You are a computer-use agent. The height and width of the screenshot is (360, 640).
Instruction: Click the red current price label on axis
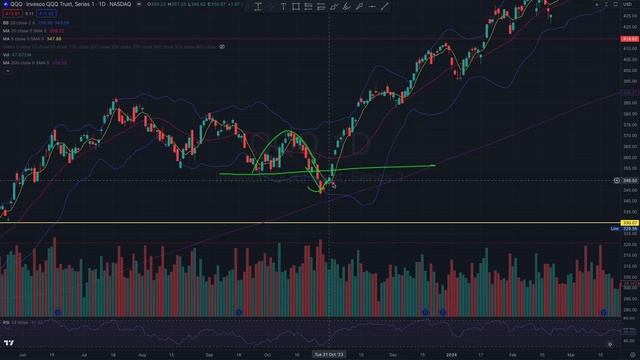click(x=629, y=39)
